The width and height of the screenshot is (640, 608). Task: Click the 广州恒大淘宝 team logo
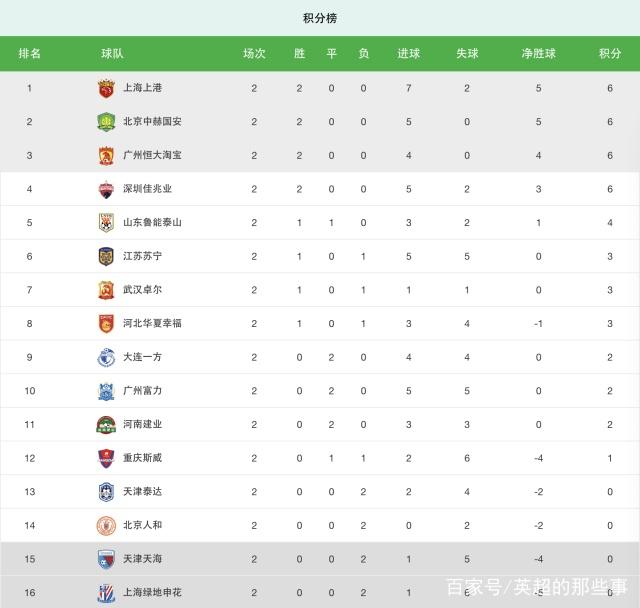[x=106, y=155]
